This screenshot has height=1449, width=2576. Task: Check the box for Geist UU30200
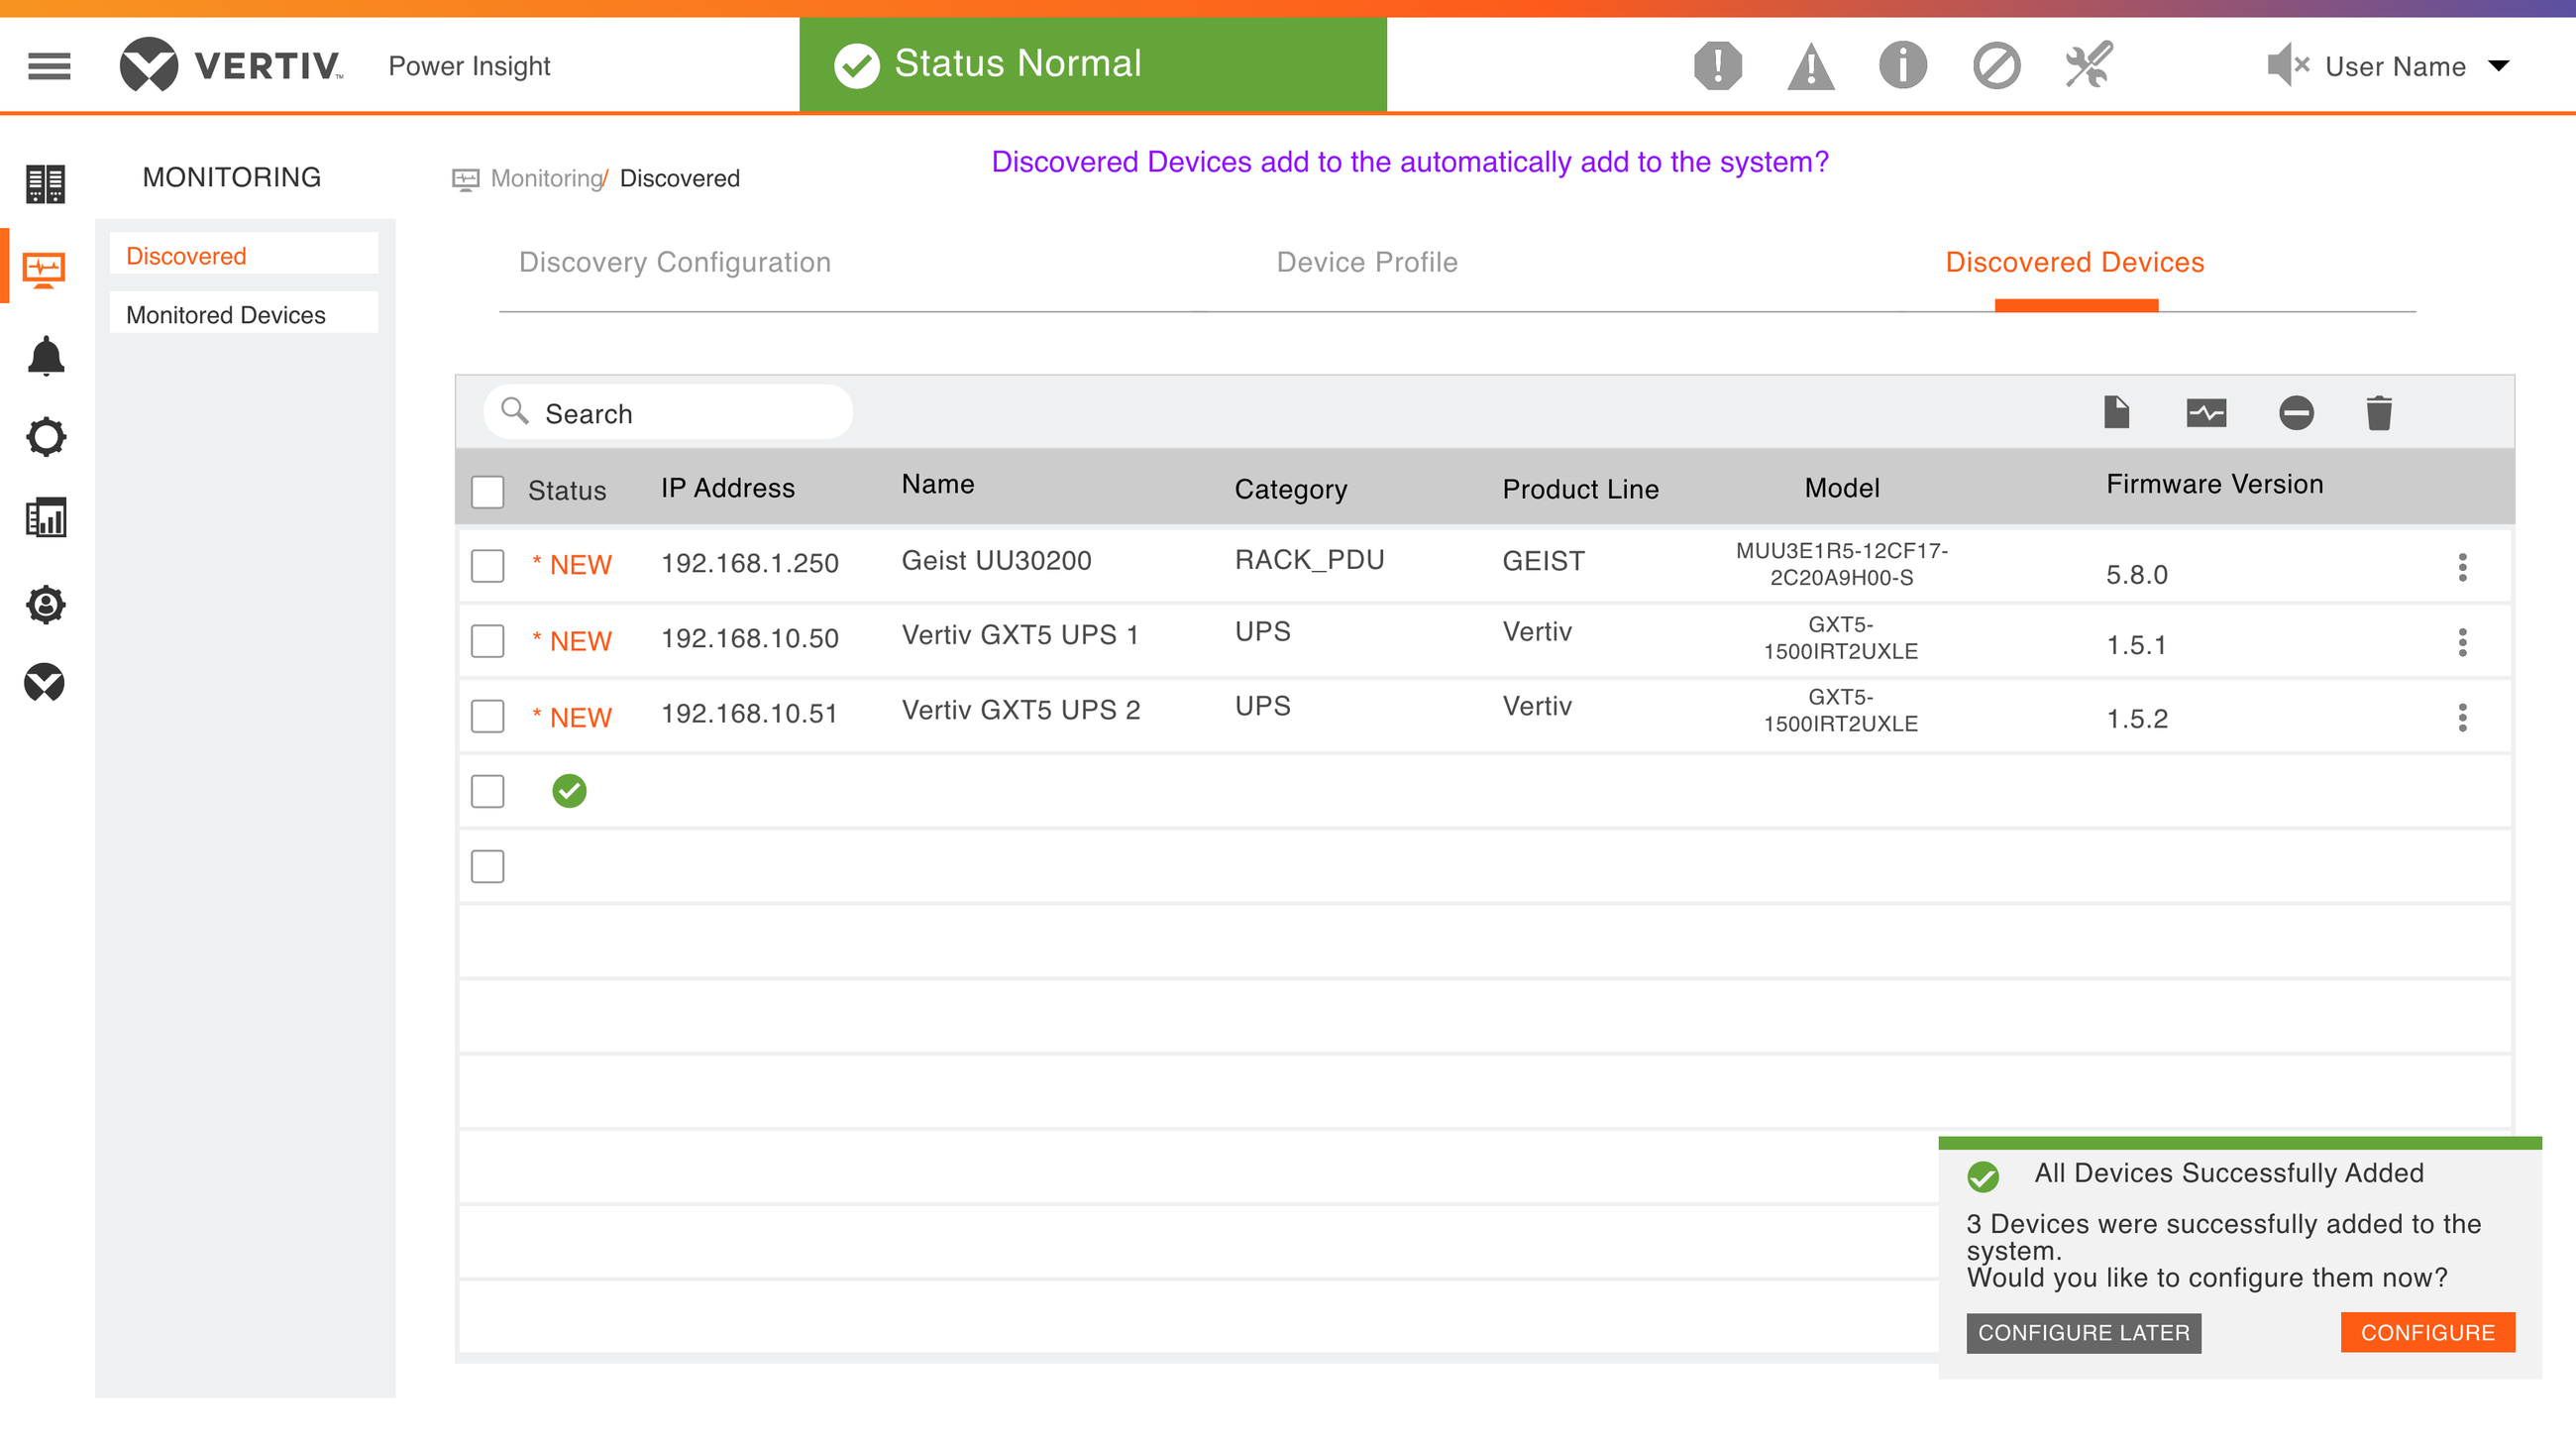[x=488, y=565]
